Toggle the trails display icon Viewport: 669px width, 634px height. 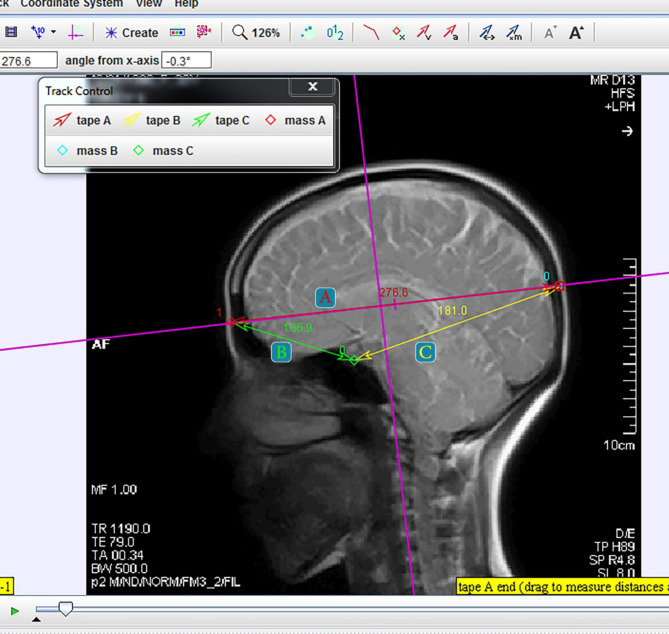(x=308, y=33)
